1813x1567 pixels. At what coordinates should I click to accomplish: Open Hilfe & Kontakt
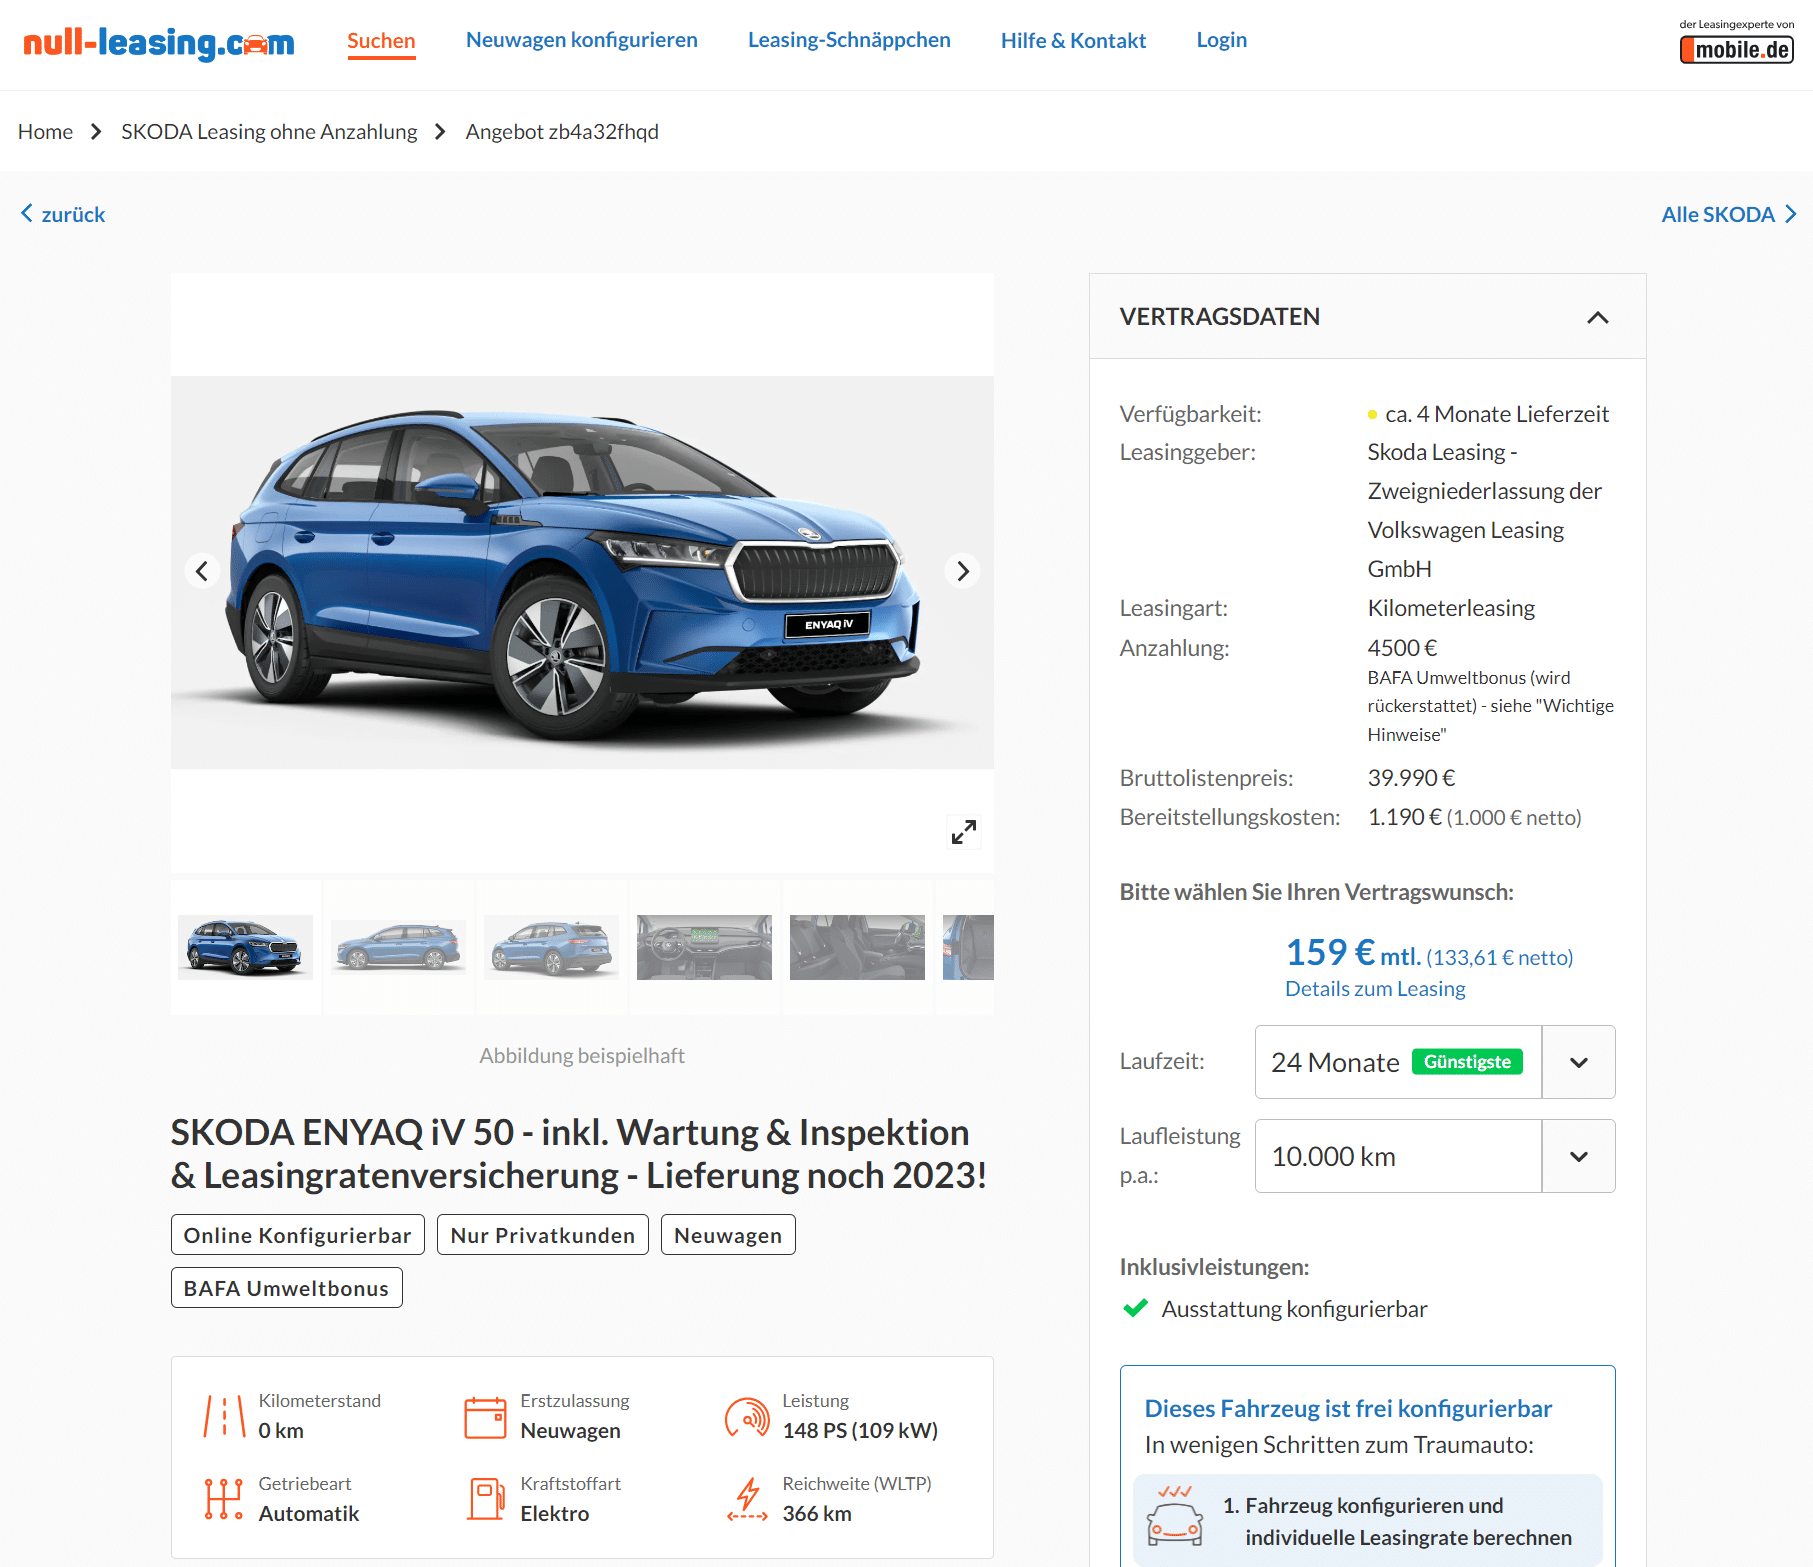coord(1073,40)
